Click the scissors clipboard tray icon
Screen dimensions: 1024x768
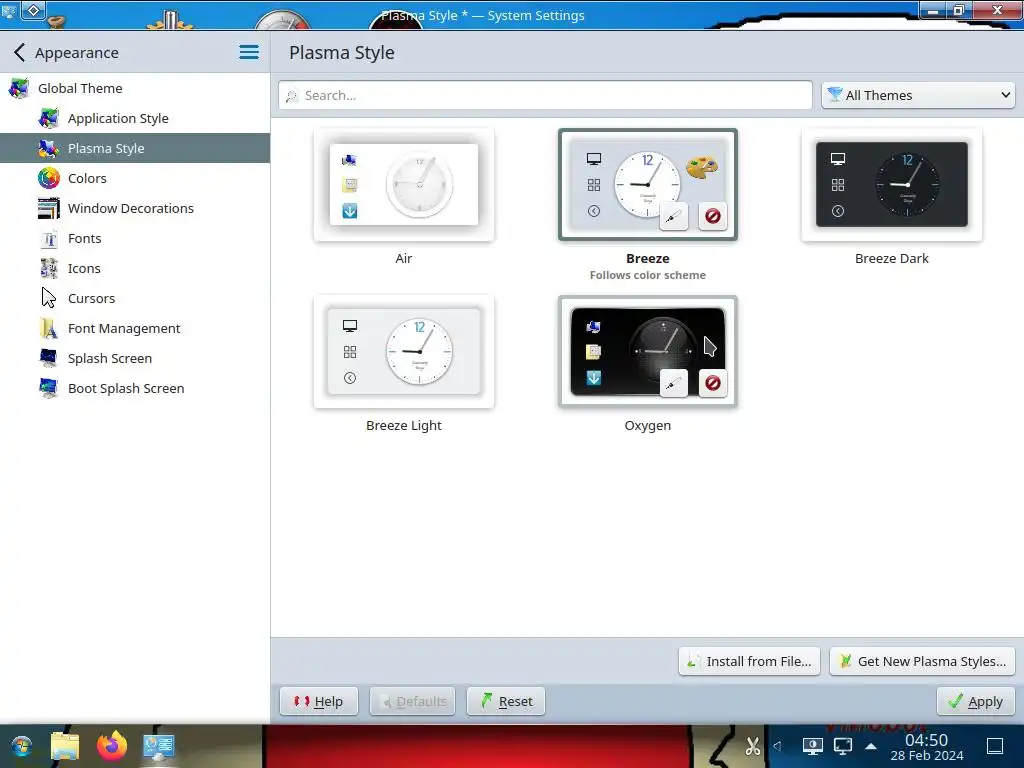pos(753,746)
